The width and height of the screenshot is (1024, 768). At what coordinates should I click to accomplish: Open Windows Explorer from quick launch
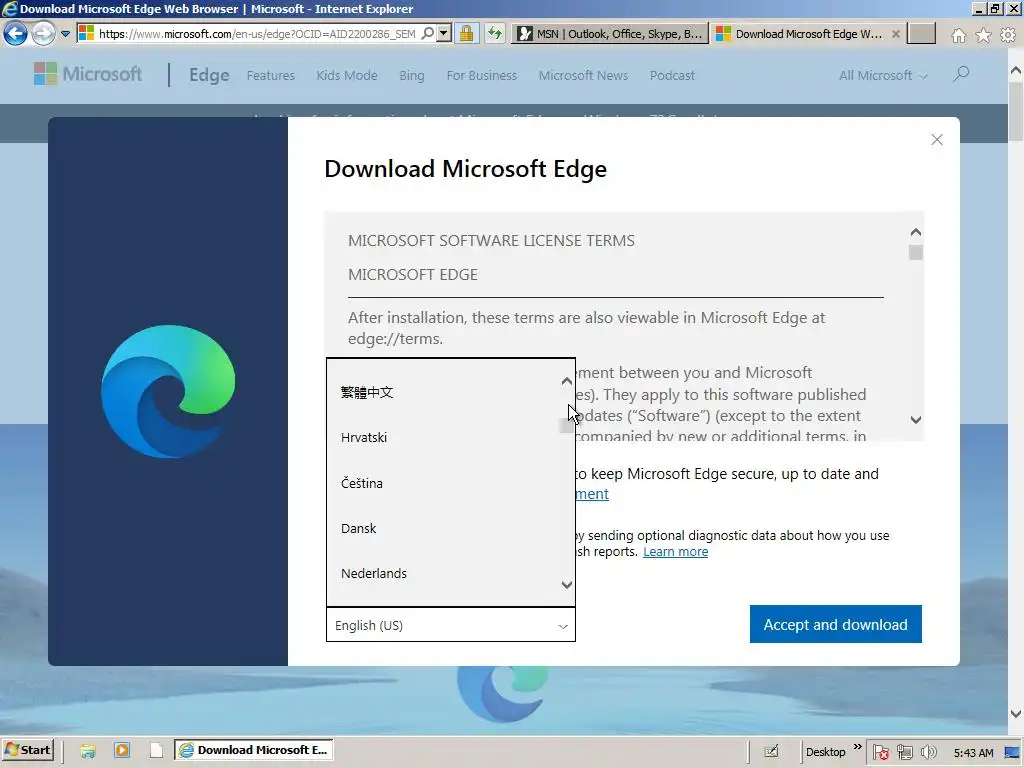pos(88,750)
